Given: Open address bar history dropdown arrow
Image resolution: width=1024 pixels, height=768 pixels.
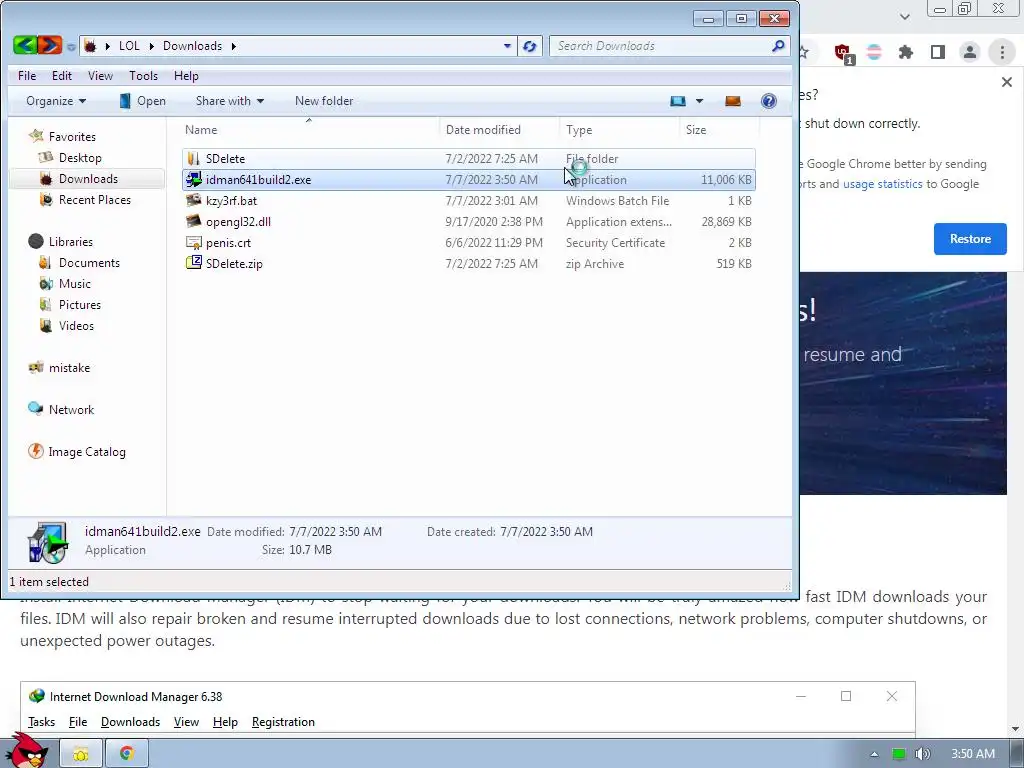Looking at the screenshot, I should [x=507, y=46].
